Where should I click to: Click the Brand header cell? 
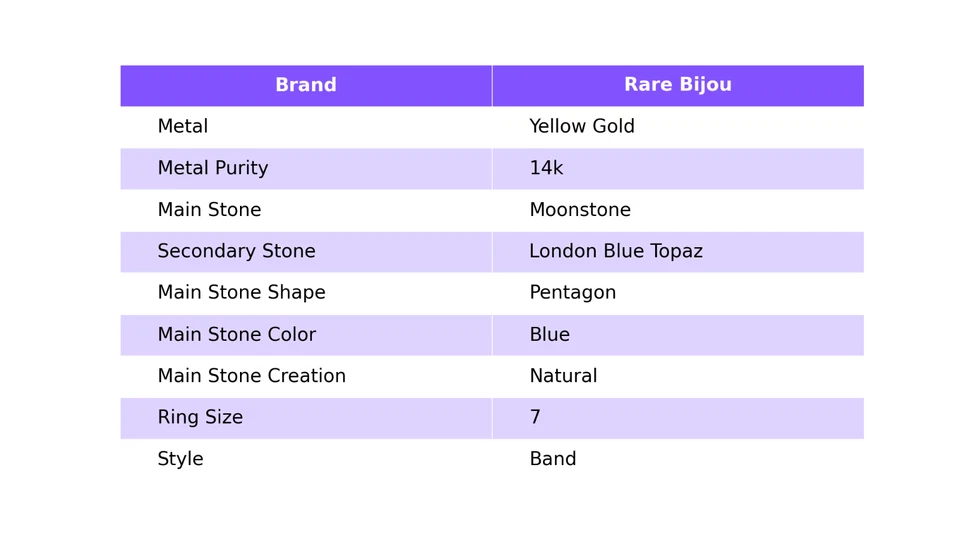pyautogui.click(x=306, y=86)
